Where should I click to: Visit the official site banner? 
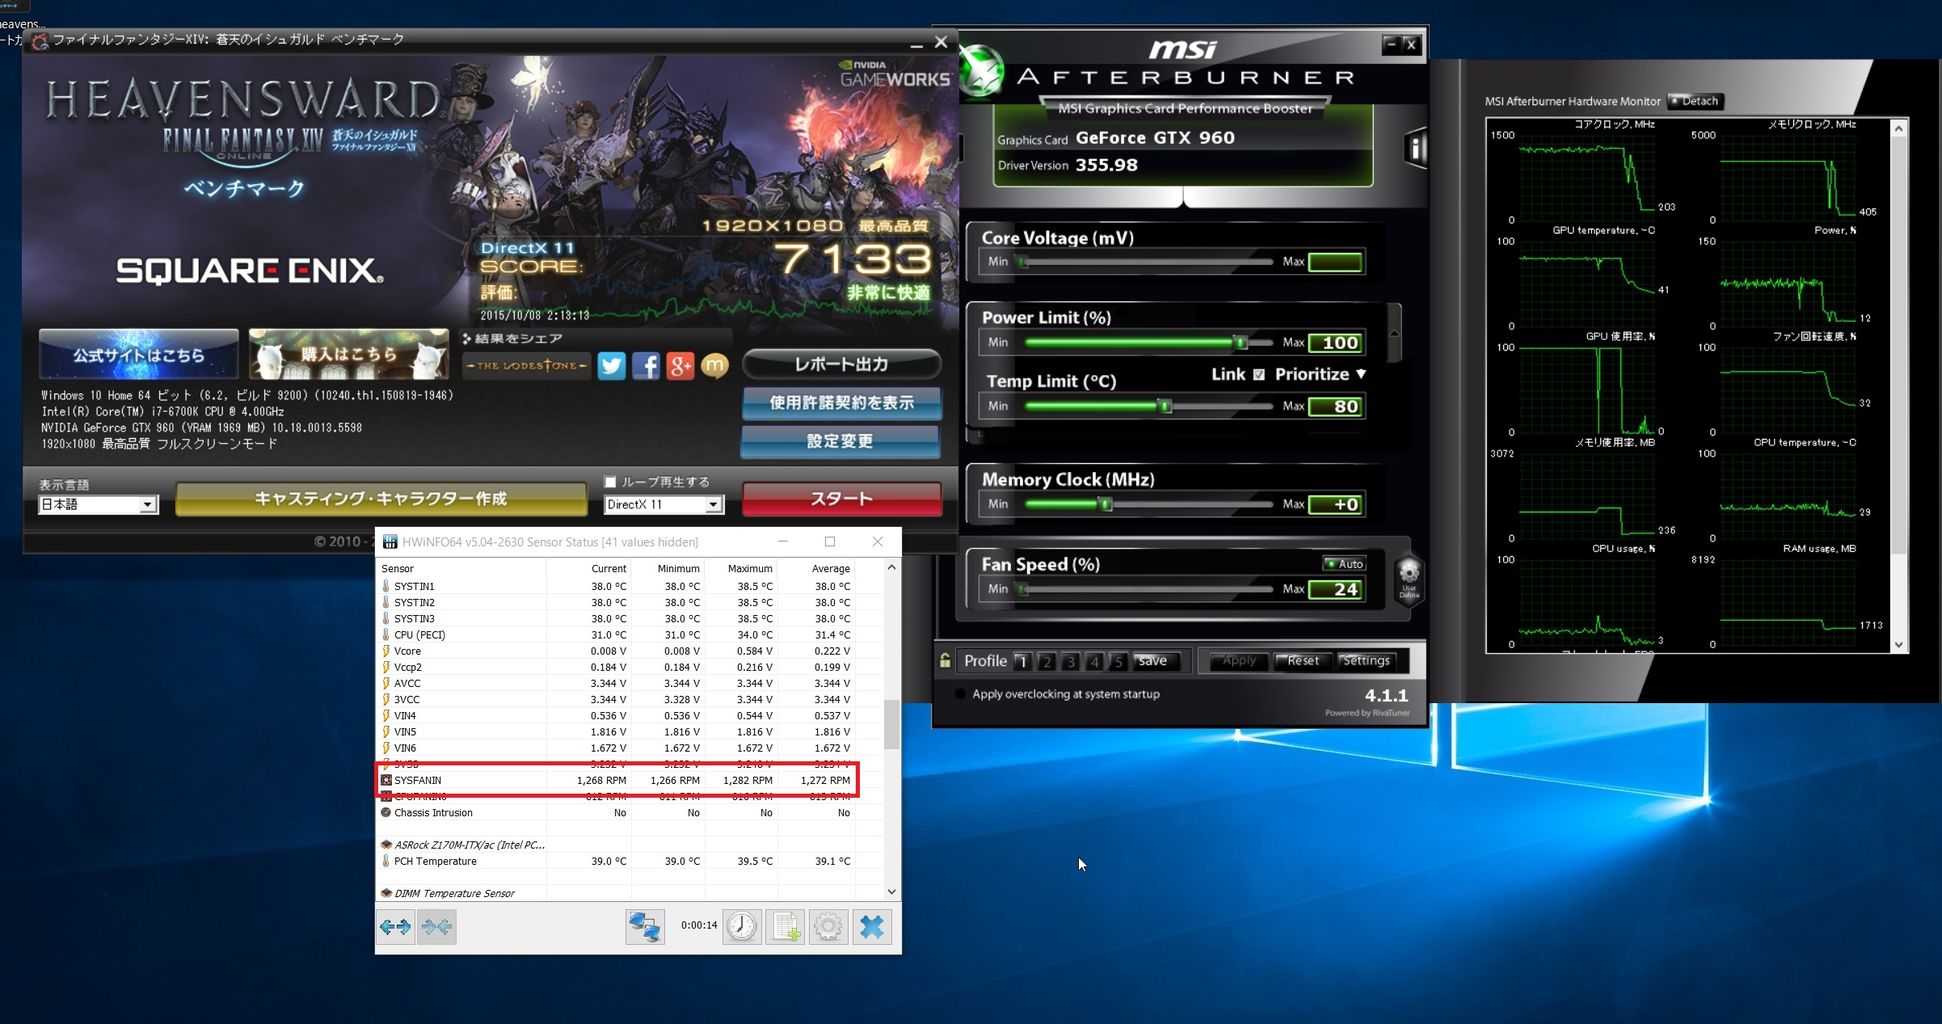click(x=139, y=354)
